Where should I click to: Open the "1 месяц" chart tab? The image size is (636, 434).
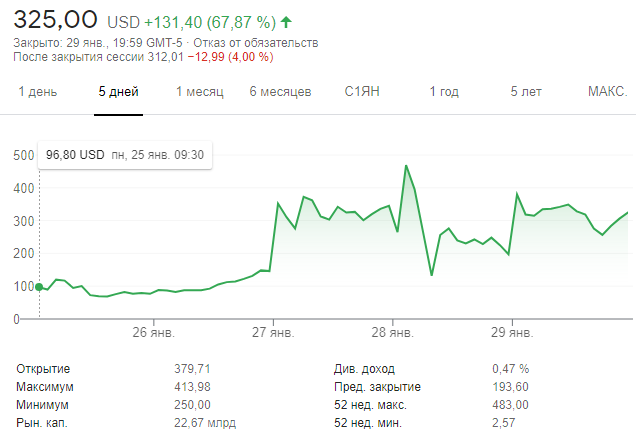tap(199, 92)
